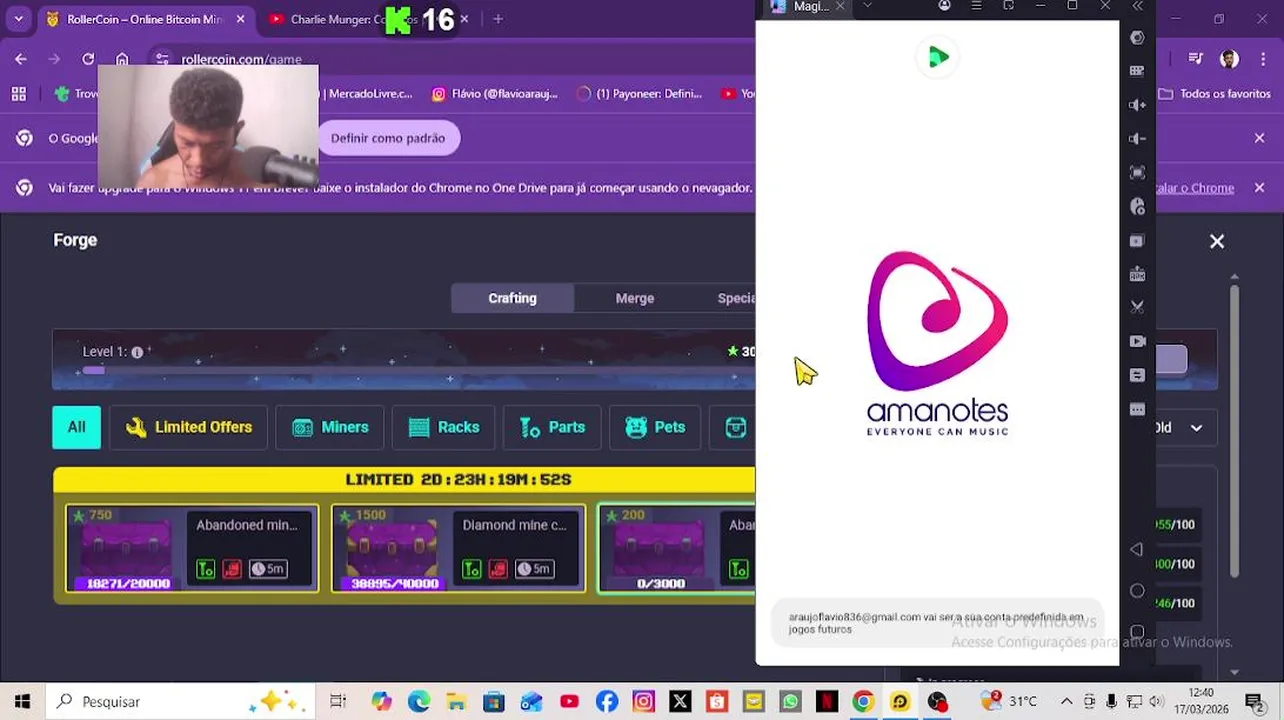Click the emulator fullscreen/screenshot frame icon
This screenshot has width=1284, height=720.
[1137, 173]
